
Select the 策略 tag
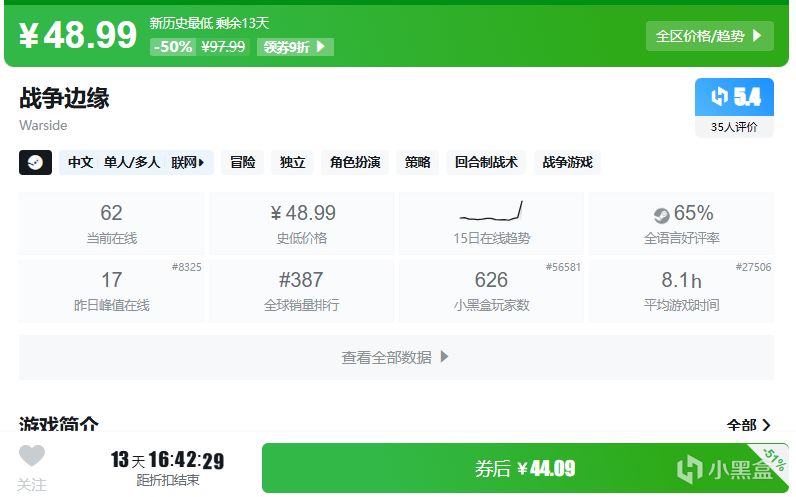(x=417, y=162)
